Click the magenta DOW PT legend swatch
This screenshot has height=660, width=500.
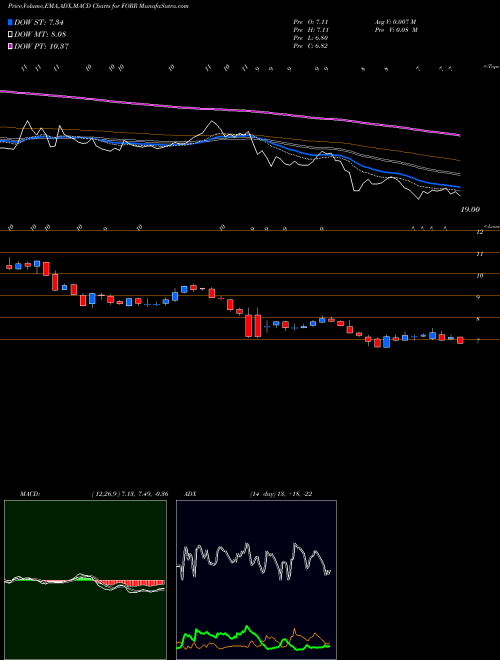point(10,46)
